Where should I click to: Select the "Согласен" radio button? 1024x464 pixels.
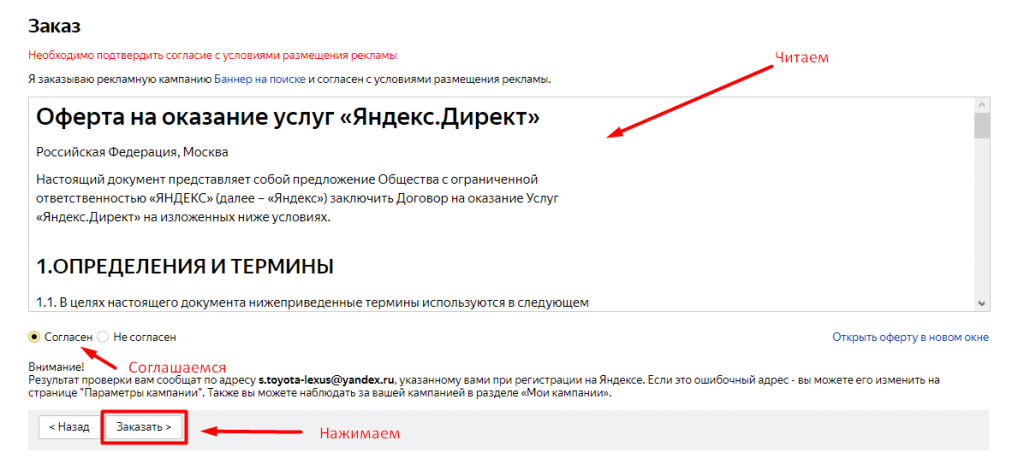35,337
